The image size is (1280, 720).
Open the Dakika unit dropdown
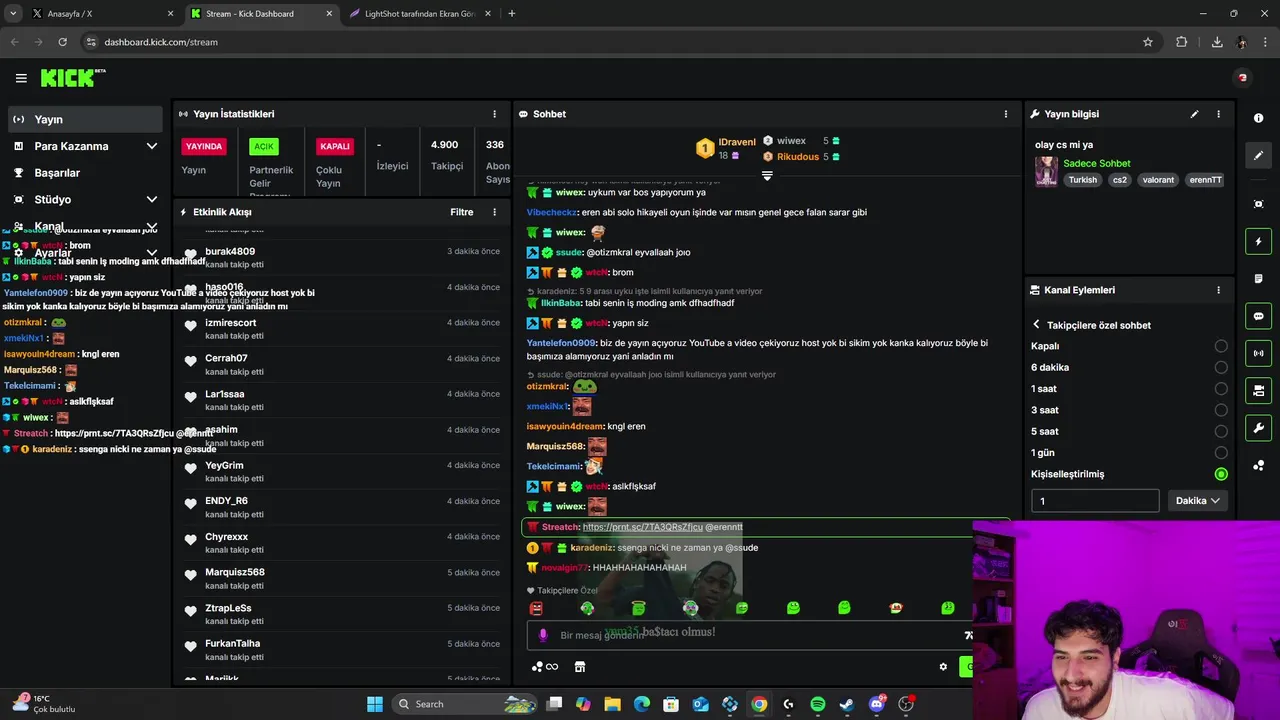(1197, 501)
